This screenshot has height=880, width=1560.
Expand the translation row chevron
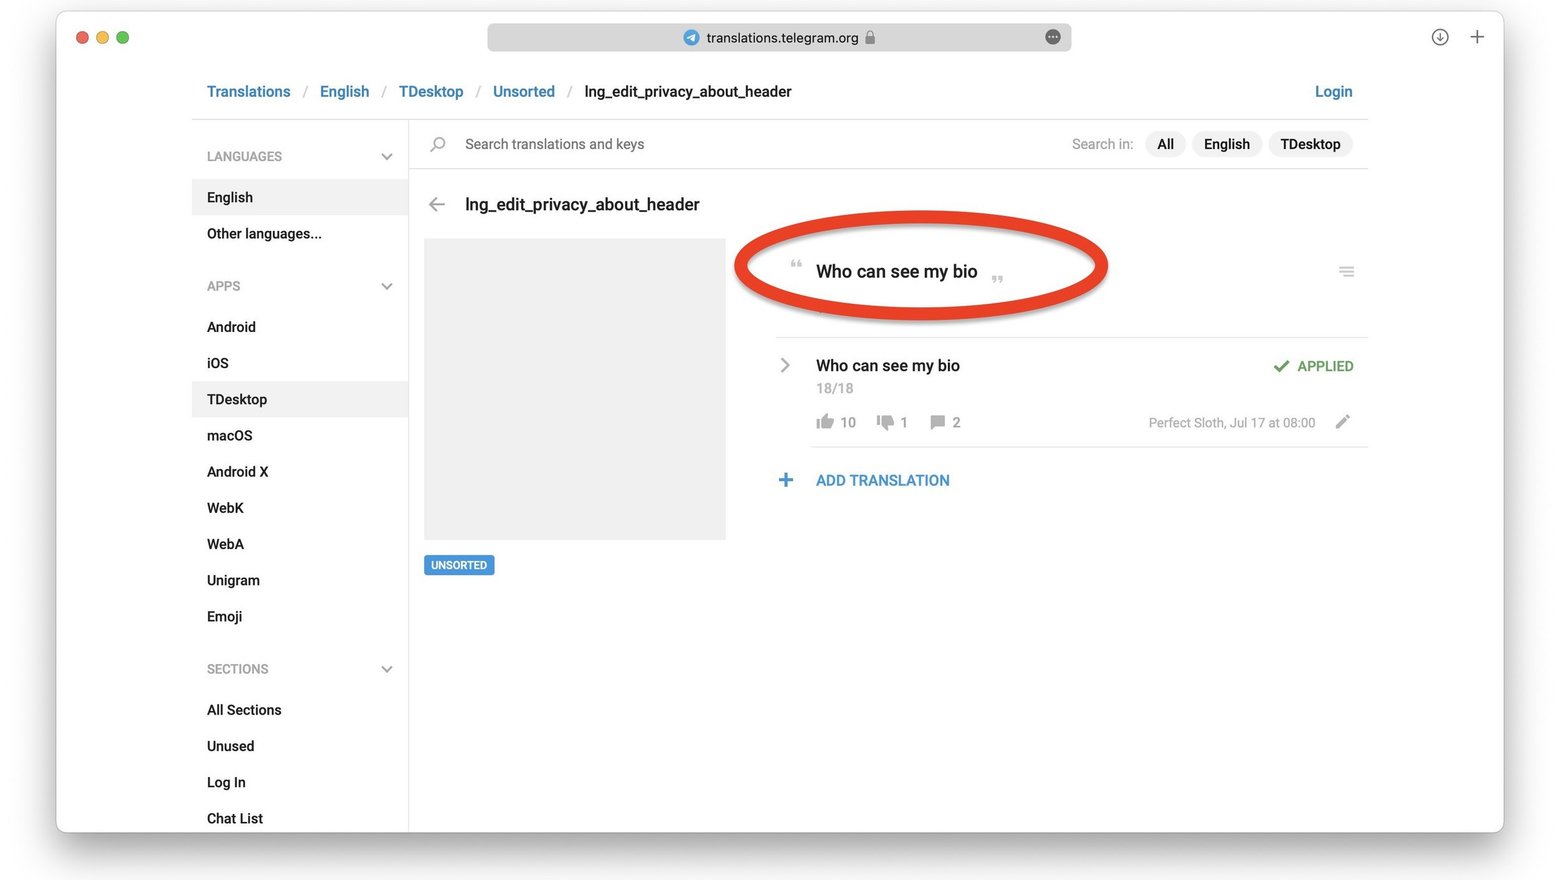pos(785,365)
